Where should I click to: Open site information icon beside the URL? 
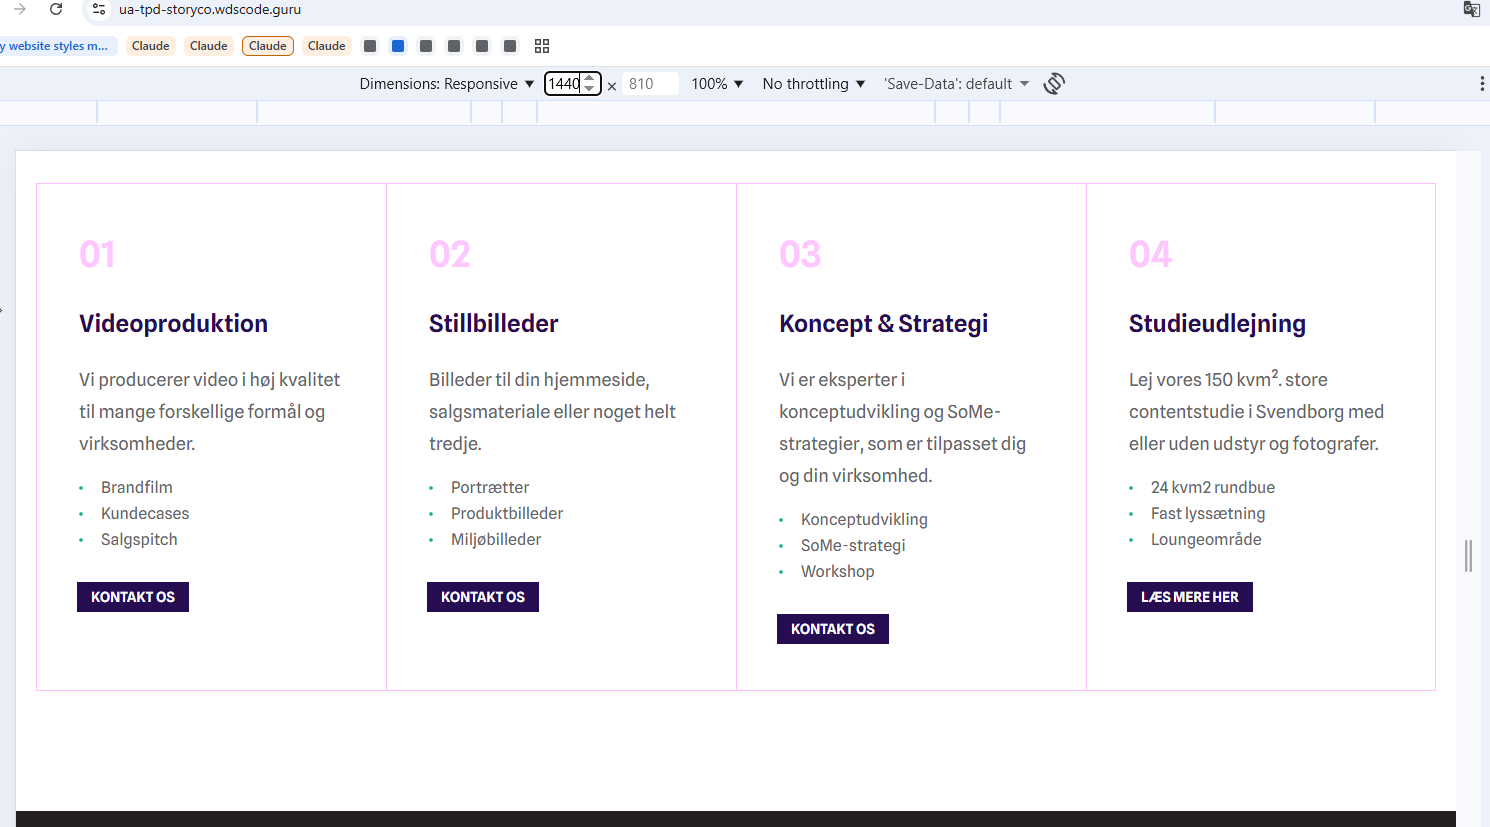[x=98, y=9]
